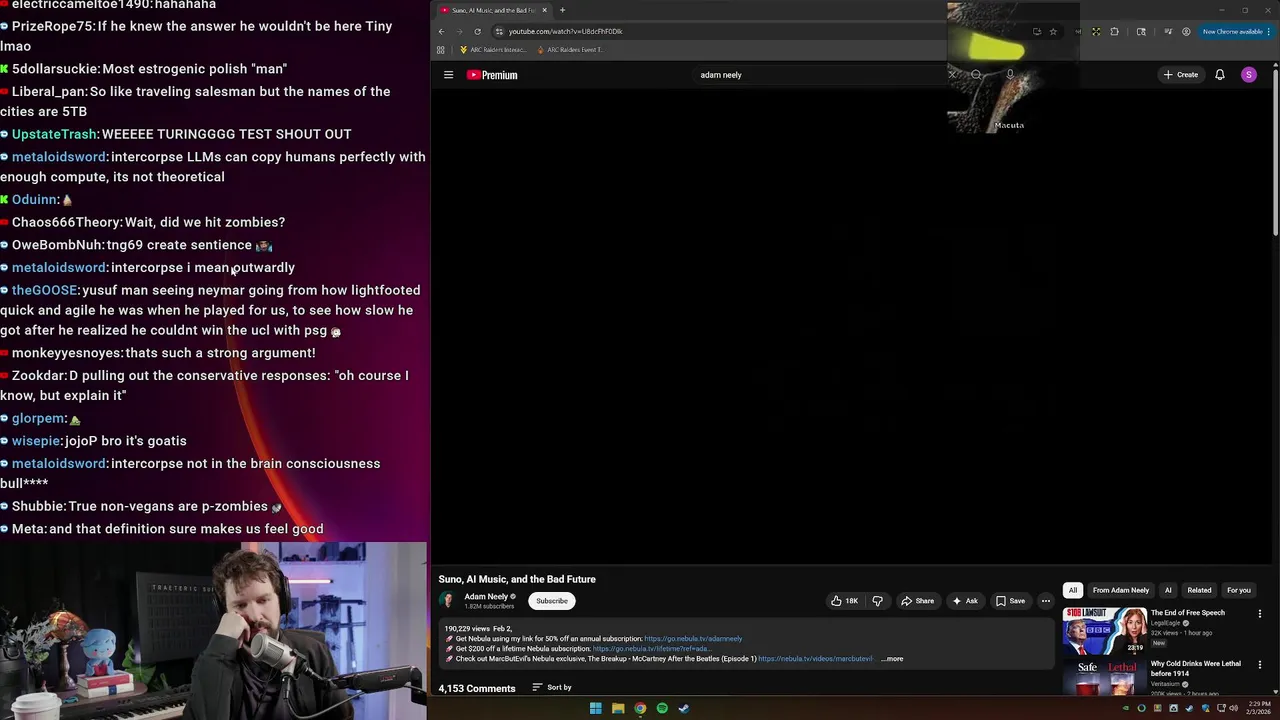Open the first ARC Raiders Interactive bookmark
The image size is (1280, 720).
[x=493, y=50]
